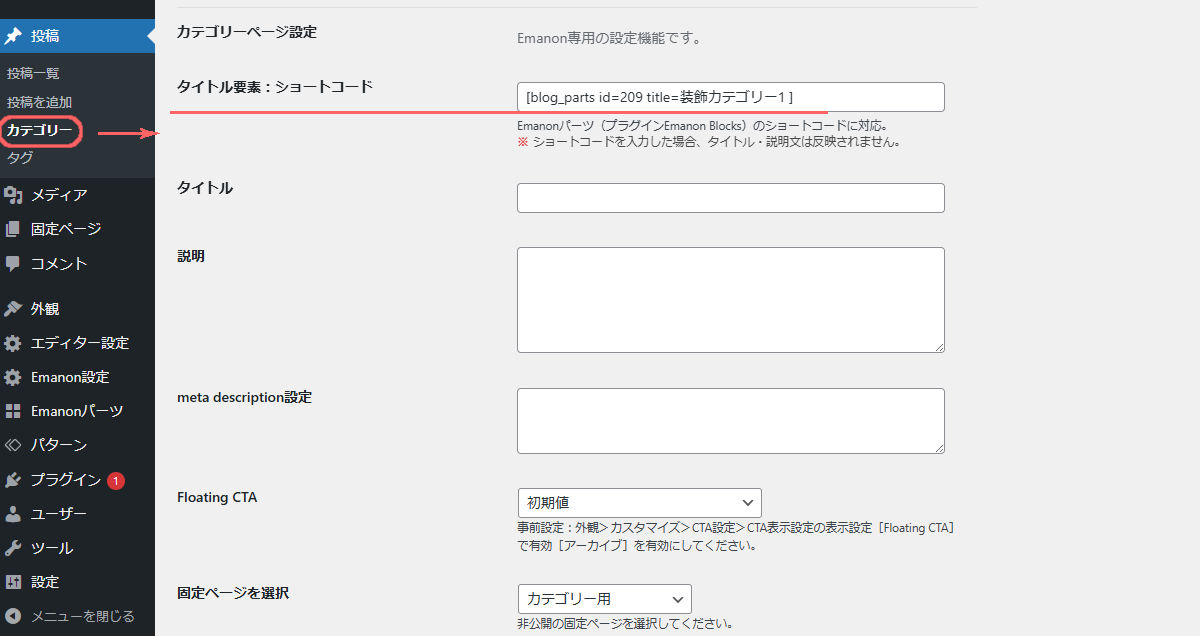Click the Appearance paintbrush icon
This screenshot has height=636, width=1200.
[13, 309]
